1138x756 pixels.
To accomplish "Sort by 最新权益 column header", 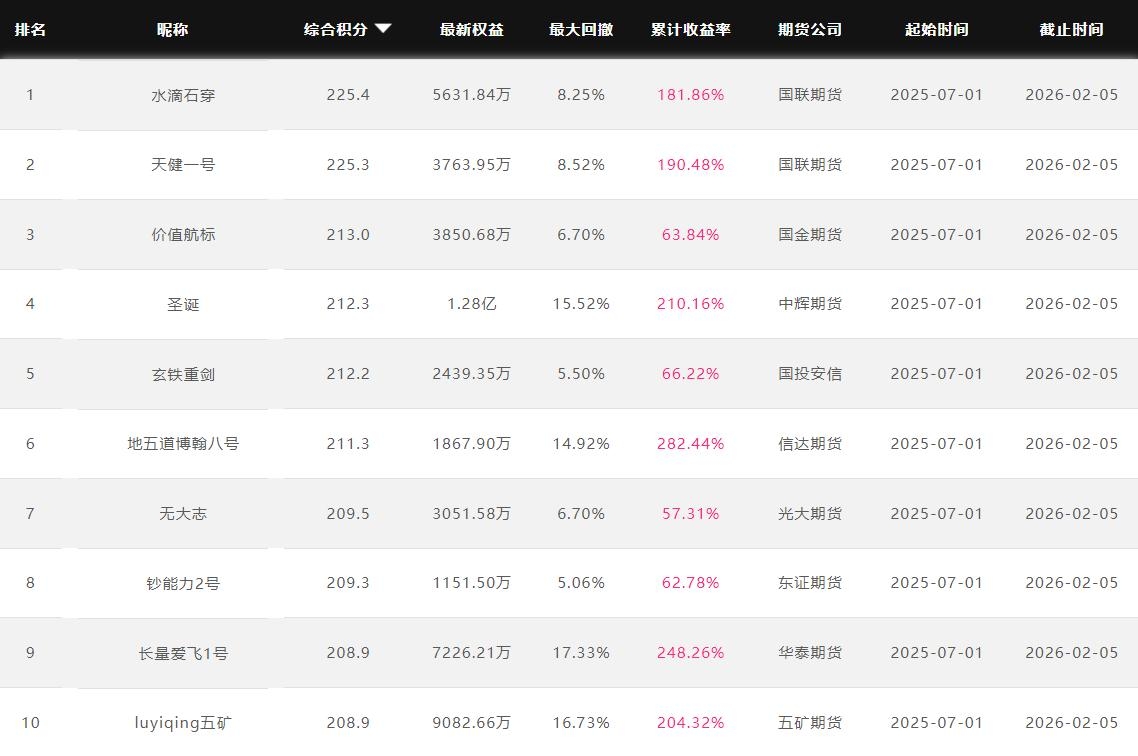I will tap(471, 29).
